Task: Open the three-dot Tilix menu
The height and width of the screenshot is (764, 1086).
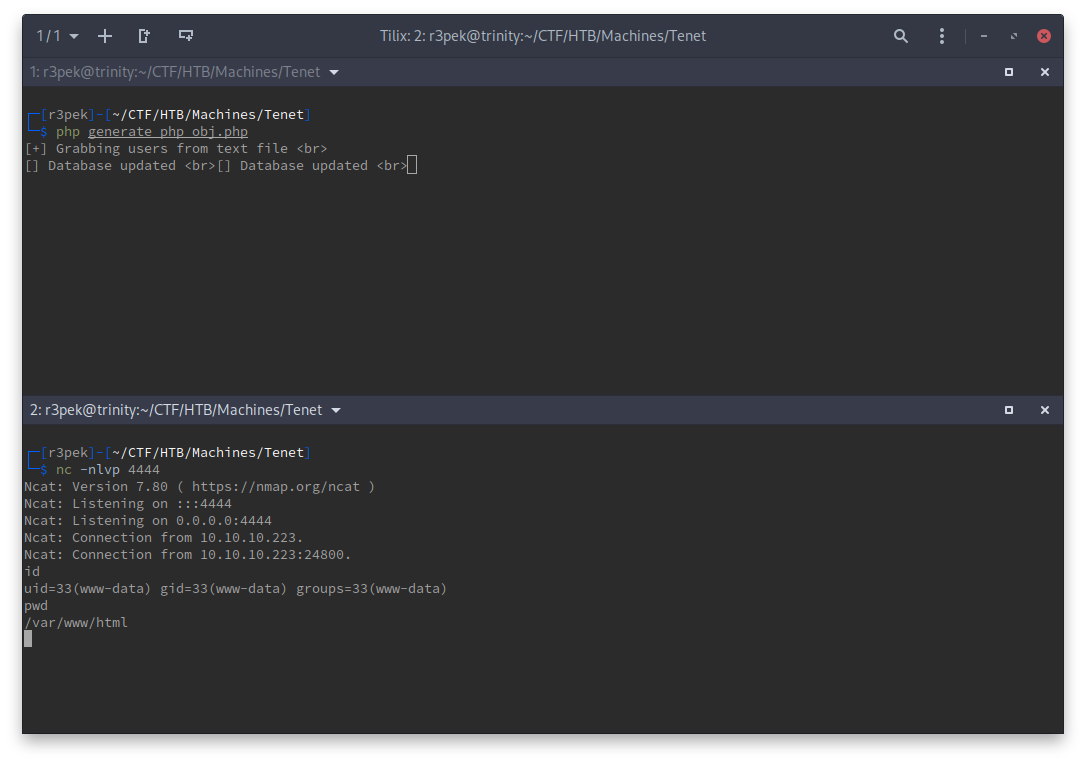Action: pos(942,36)
